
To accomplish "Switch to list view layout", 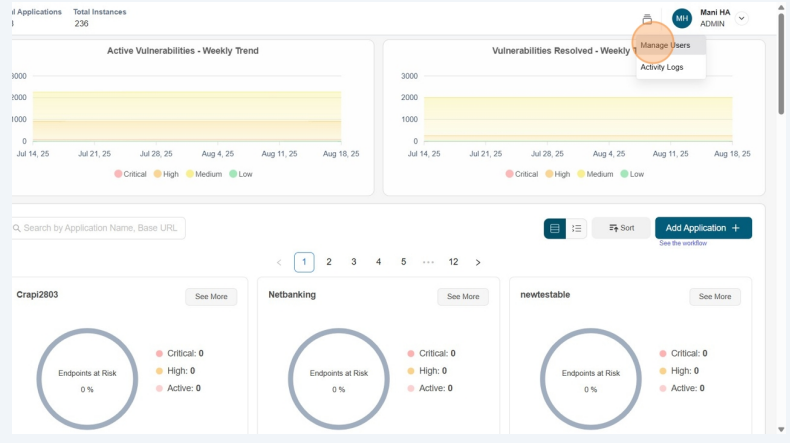I will (x=576, y=228).
